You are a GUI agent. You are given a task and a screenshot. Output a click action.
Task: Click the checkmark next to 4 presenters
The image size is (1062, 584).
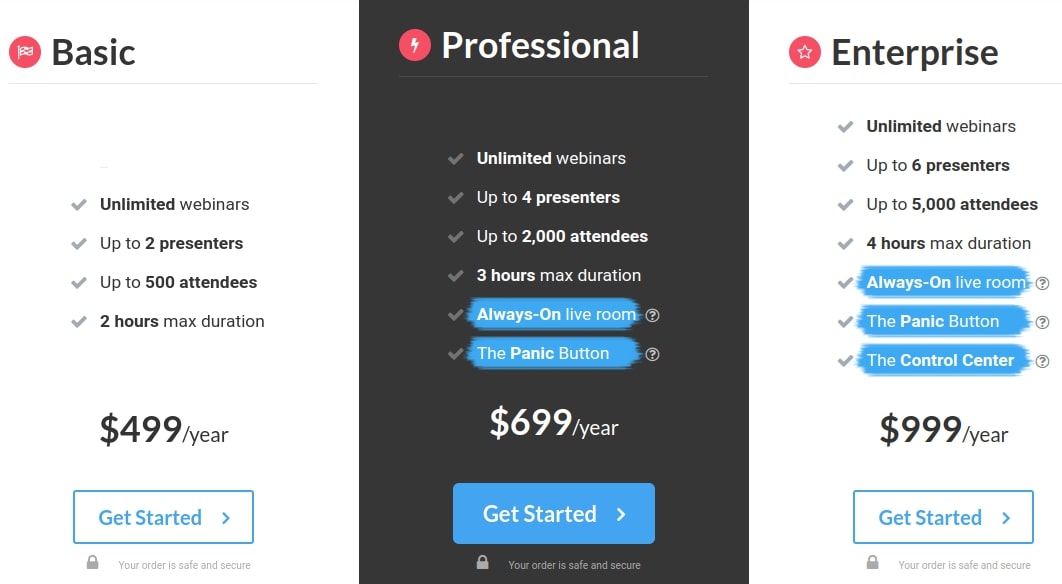click(x=456, y=198)
